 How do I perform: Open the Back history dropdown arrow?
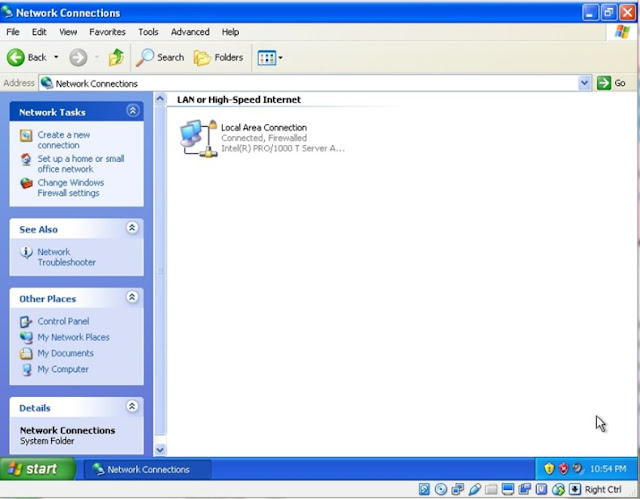tap(56, 57)
